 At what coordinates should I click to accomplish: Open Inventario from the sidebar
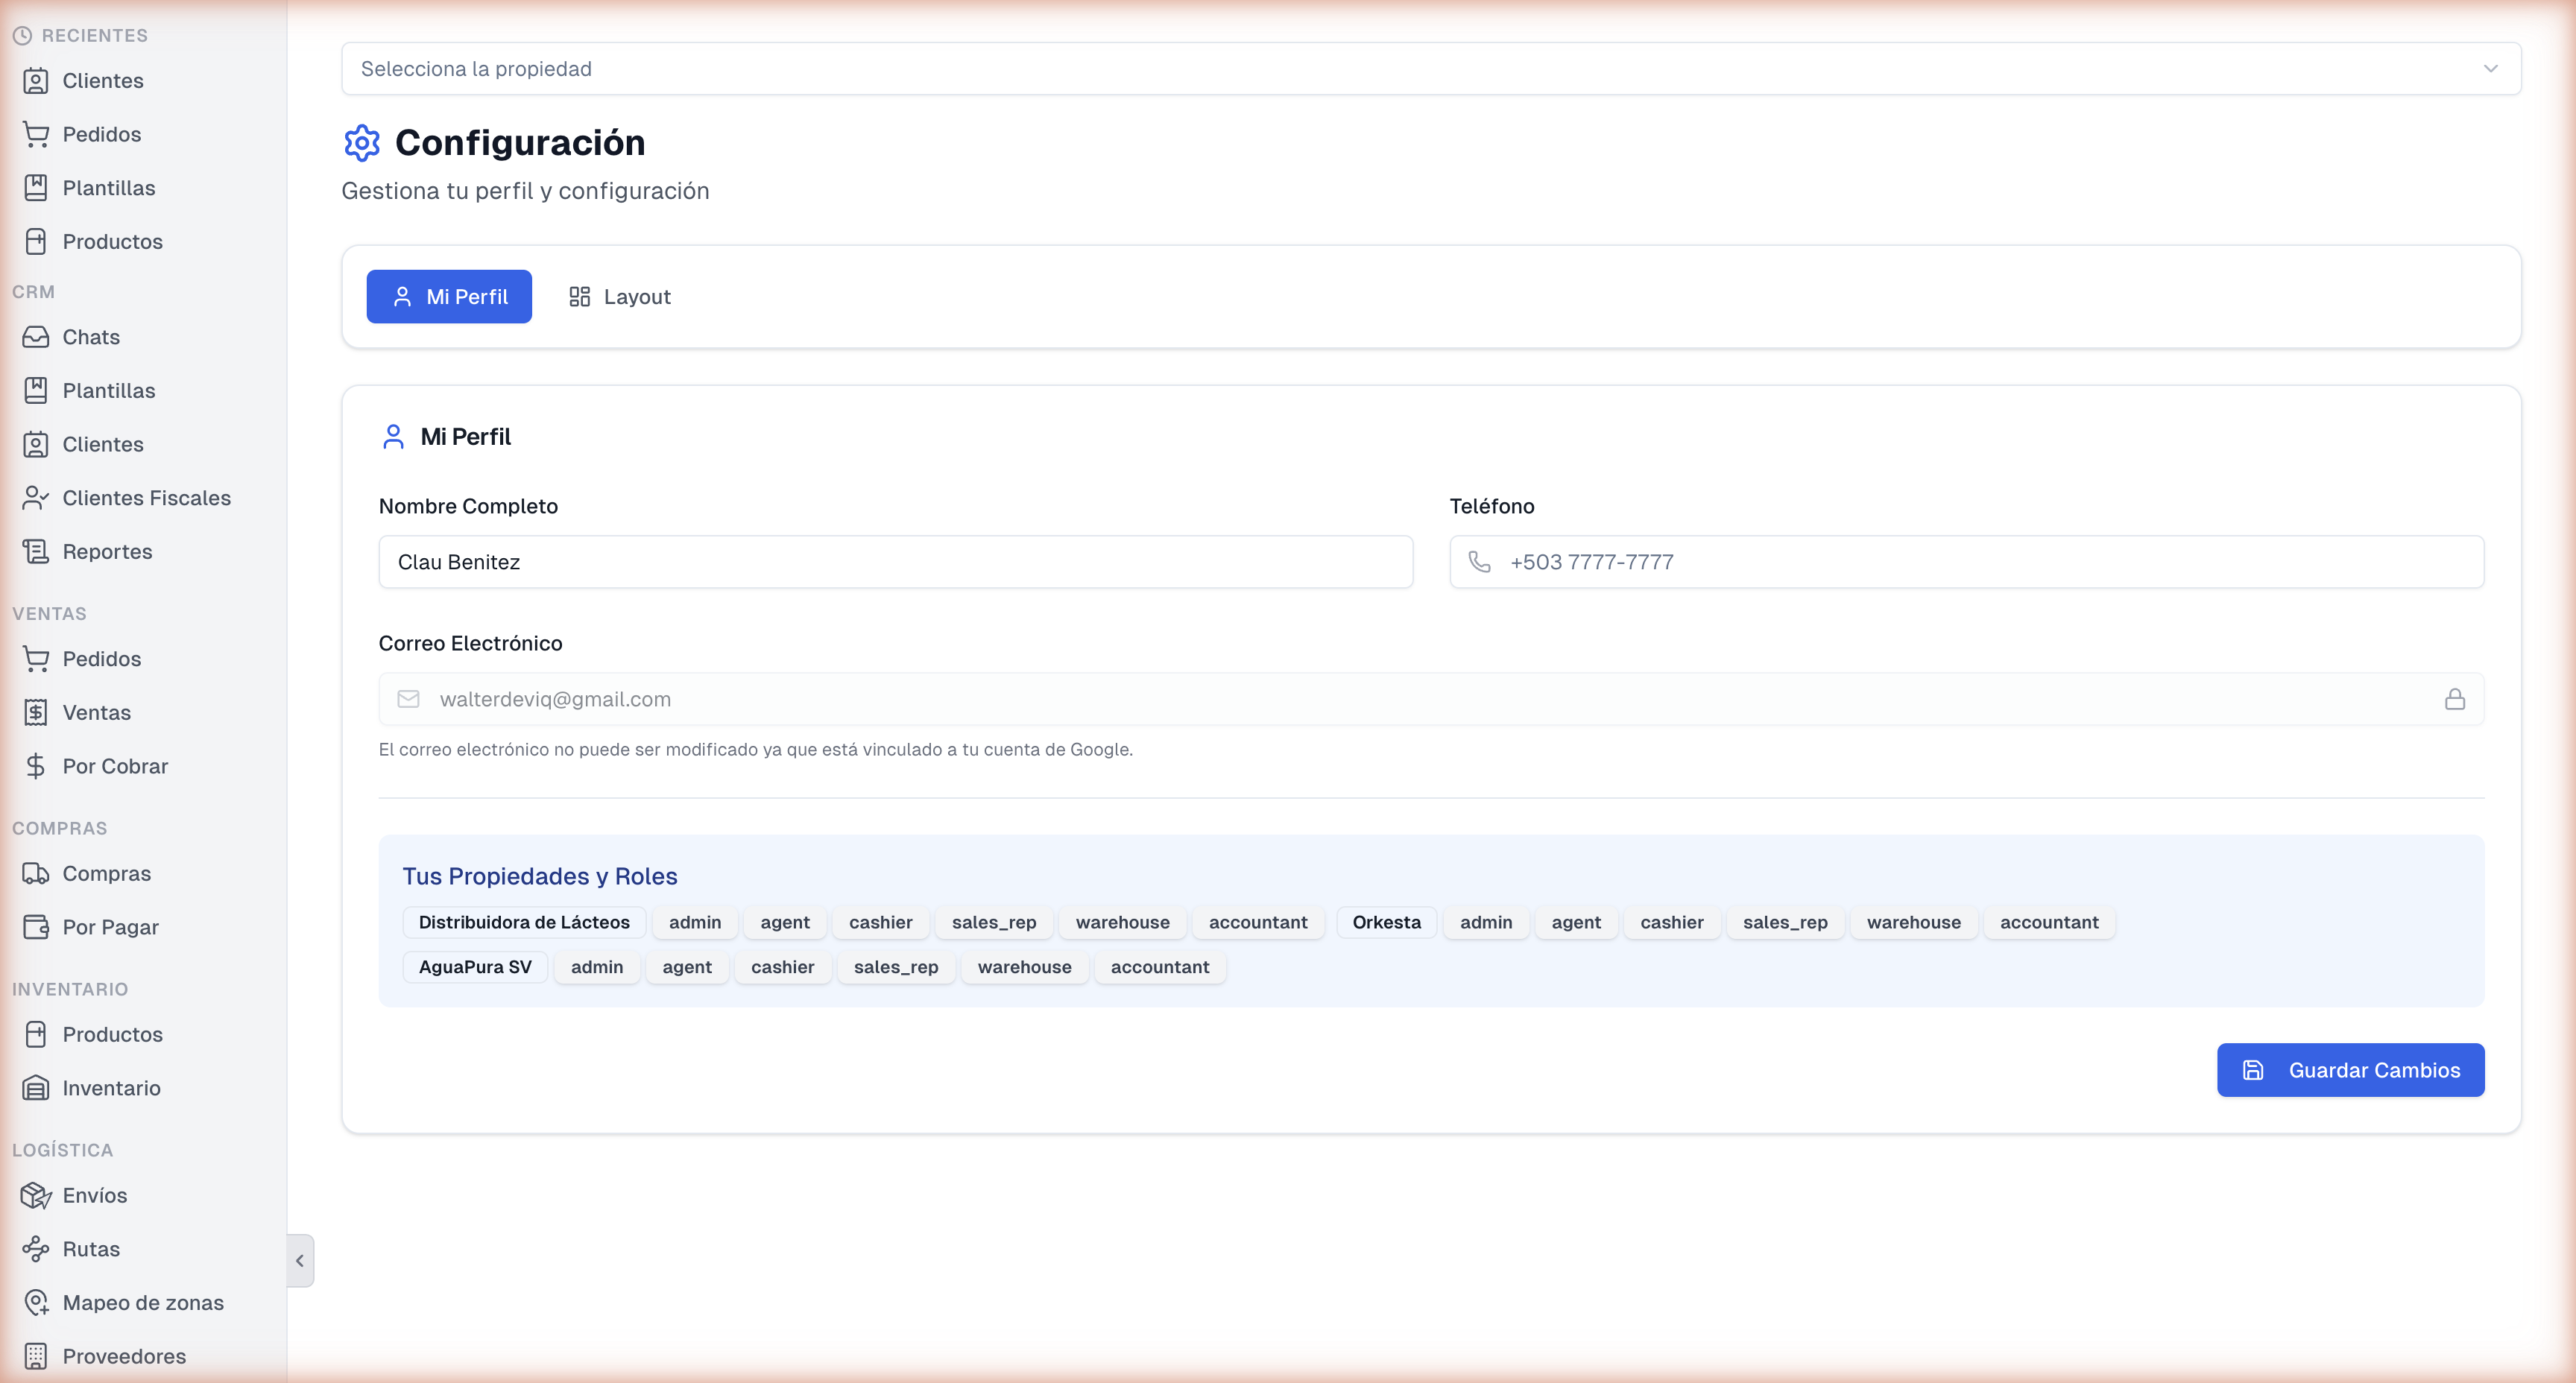click(x=111, y=1088)
